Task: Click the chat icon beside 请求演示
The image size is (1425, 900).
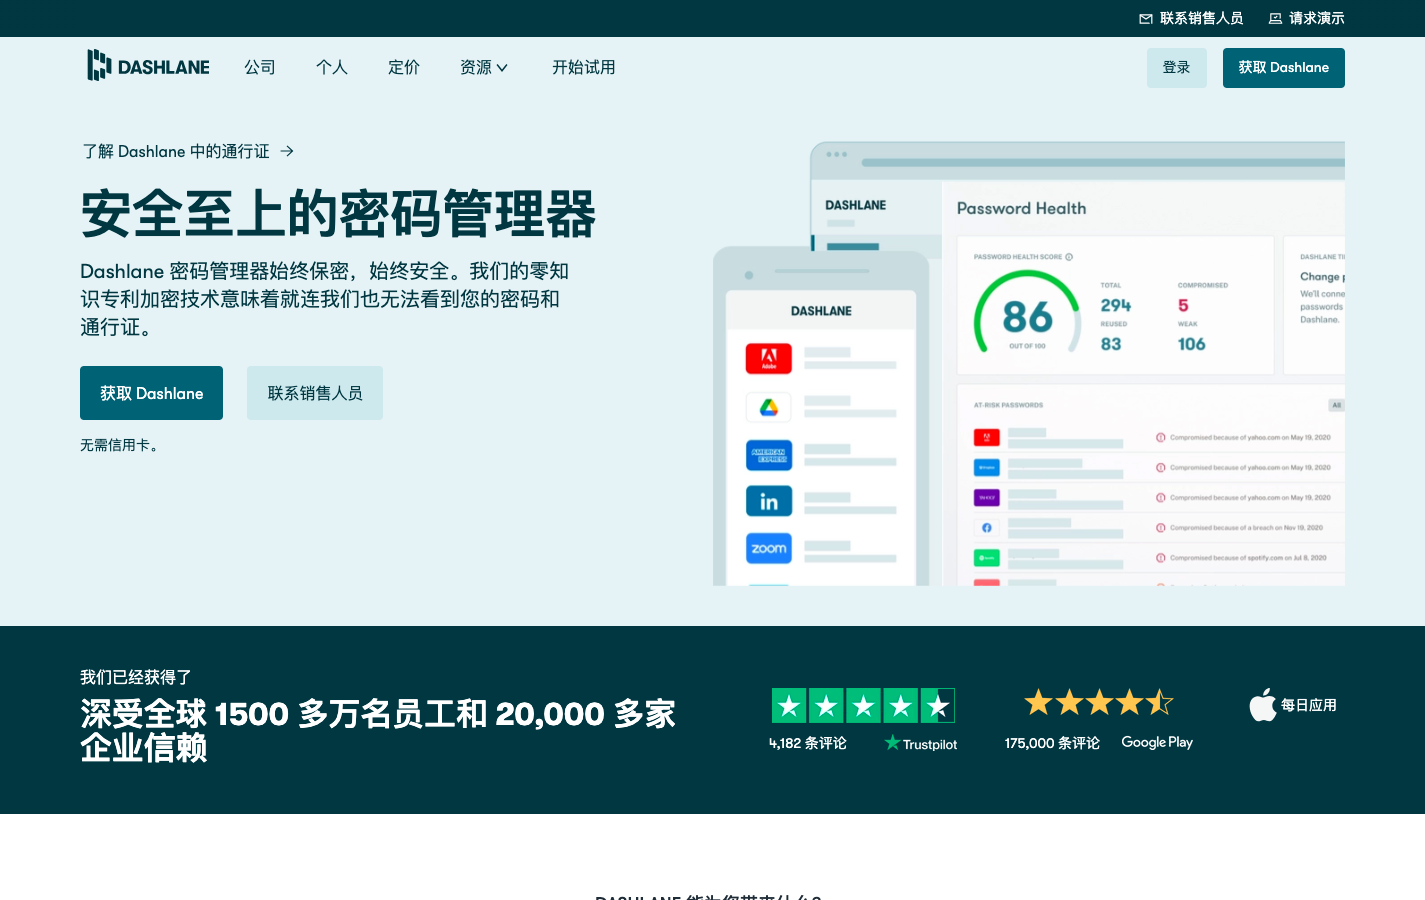Action: (1274, 18)
